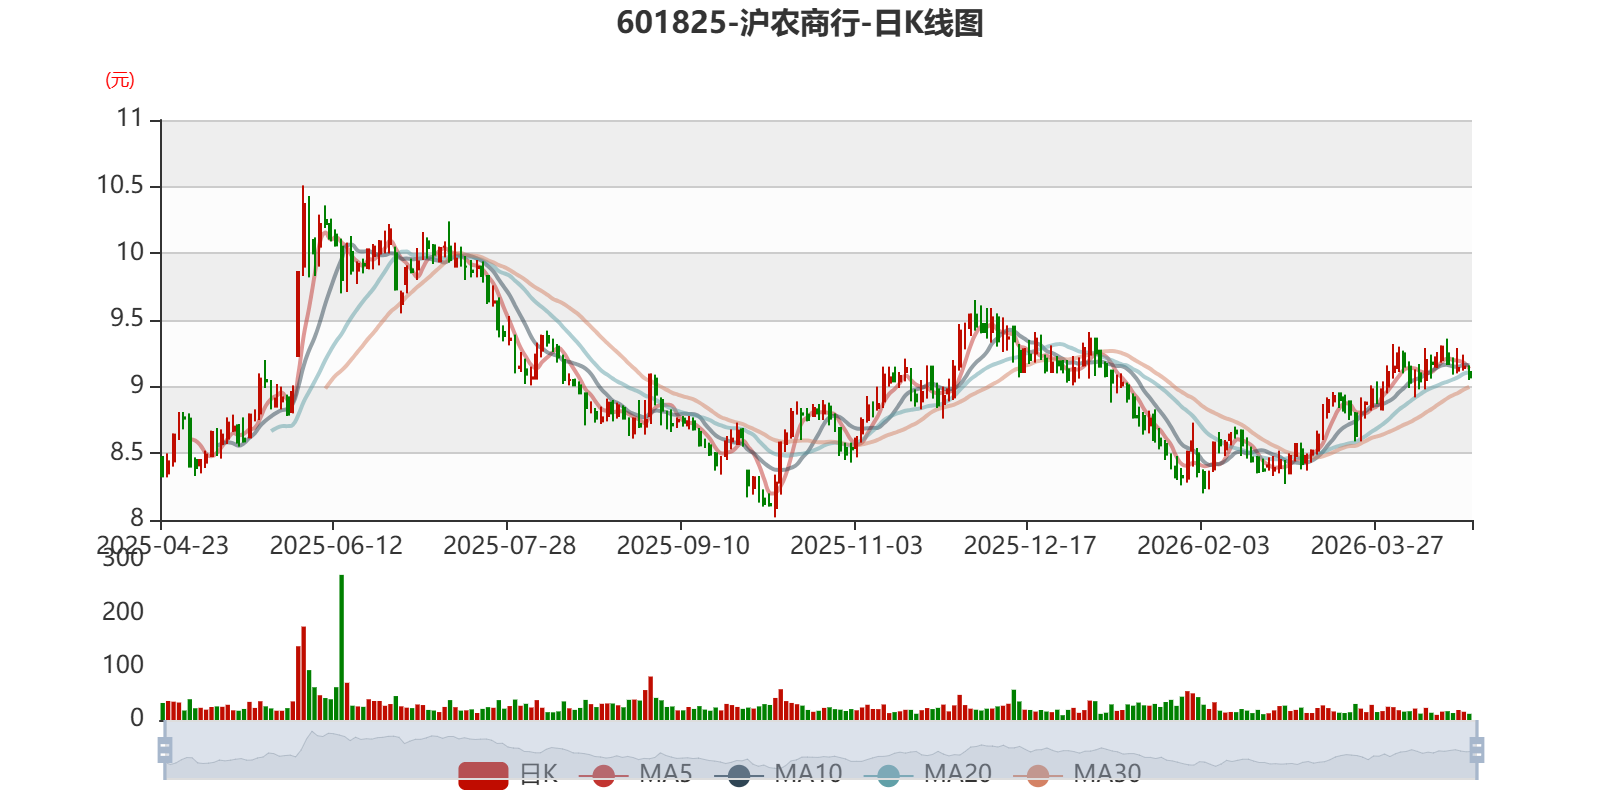Click the tallest green volume bar

coord(341,647)
